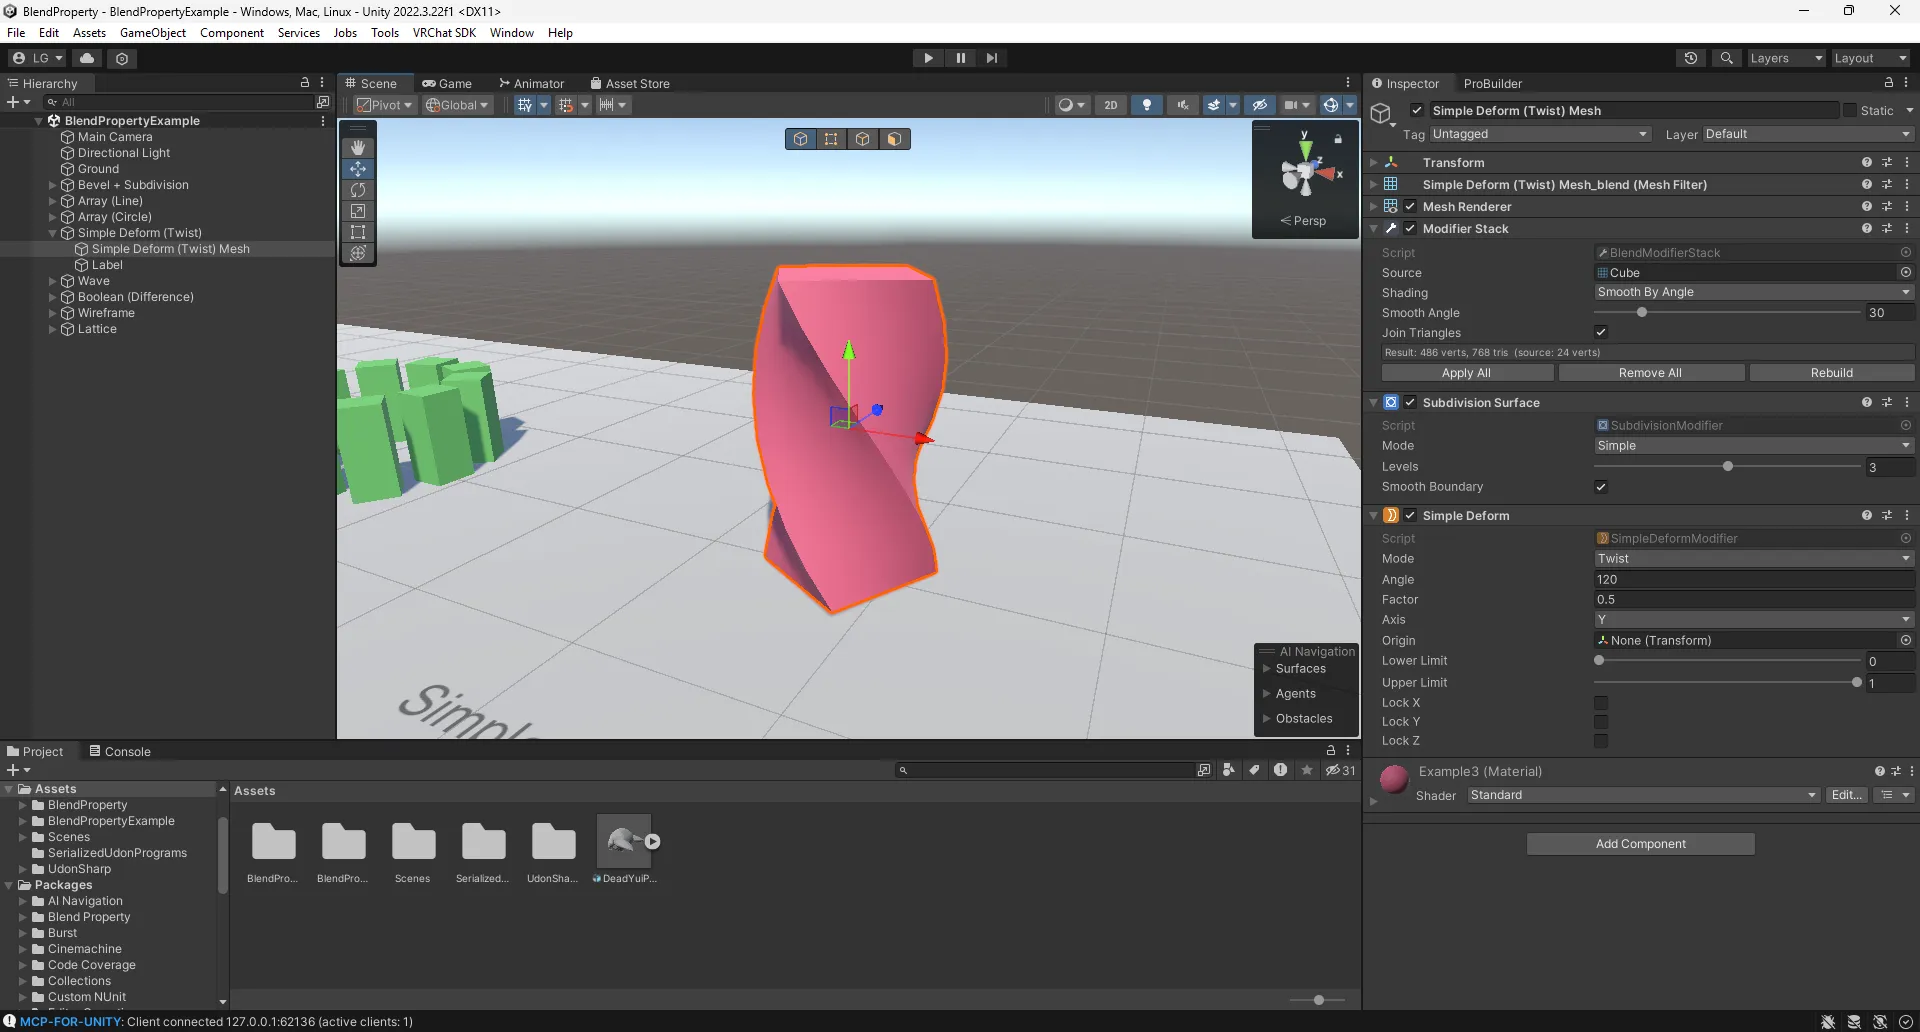
Task: Select the Hand view tool
Action: (x=358, y=148)
